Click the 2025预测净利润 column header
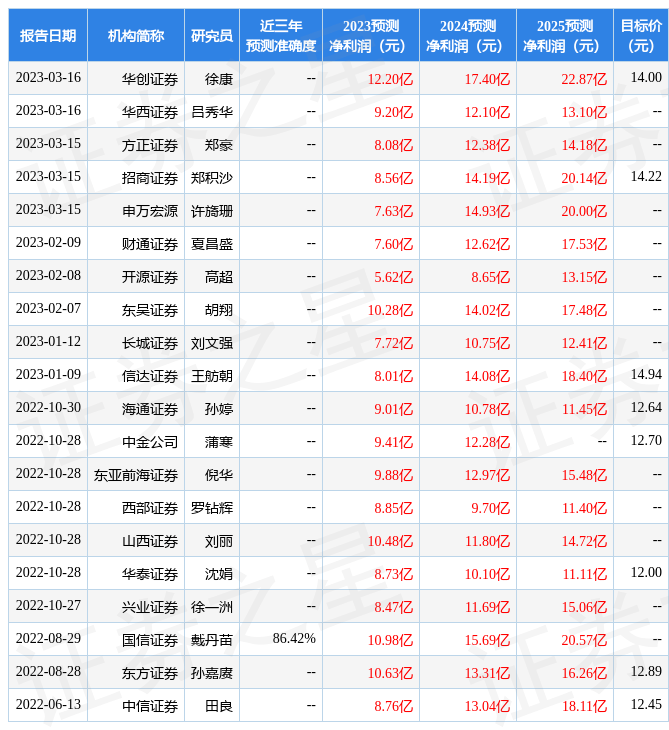669x730 pixels. [x=564, y=35]
